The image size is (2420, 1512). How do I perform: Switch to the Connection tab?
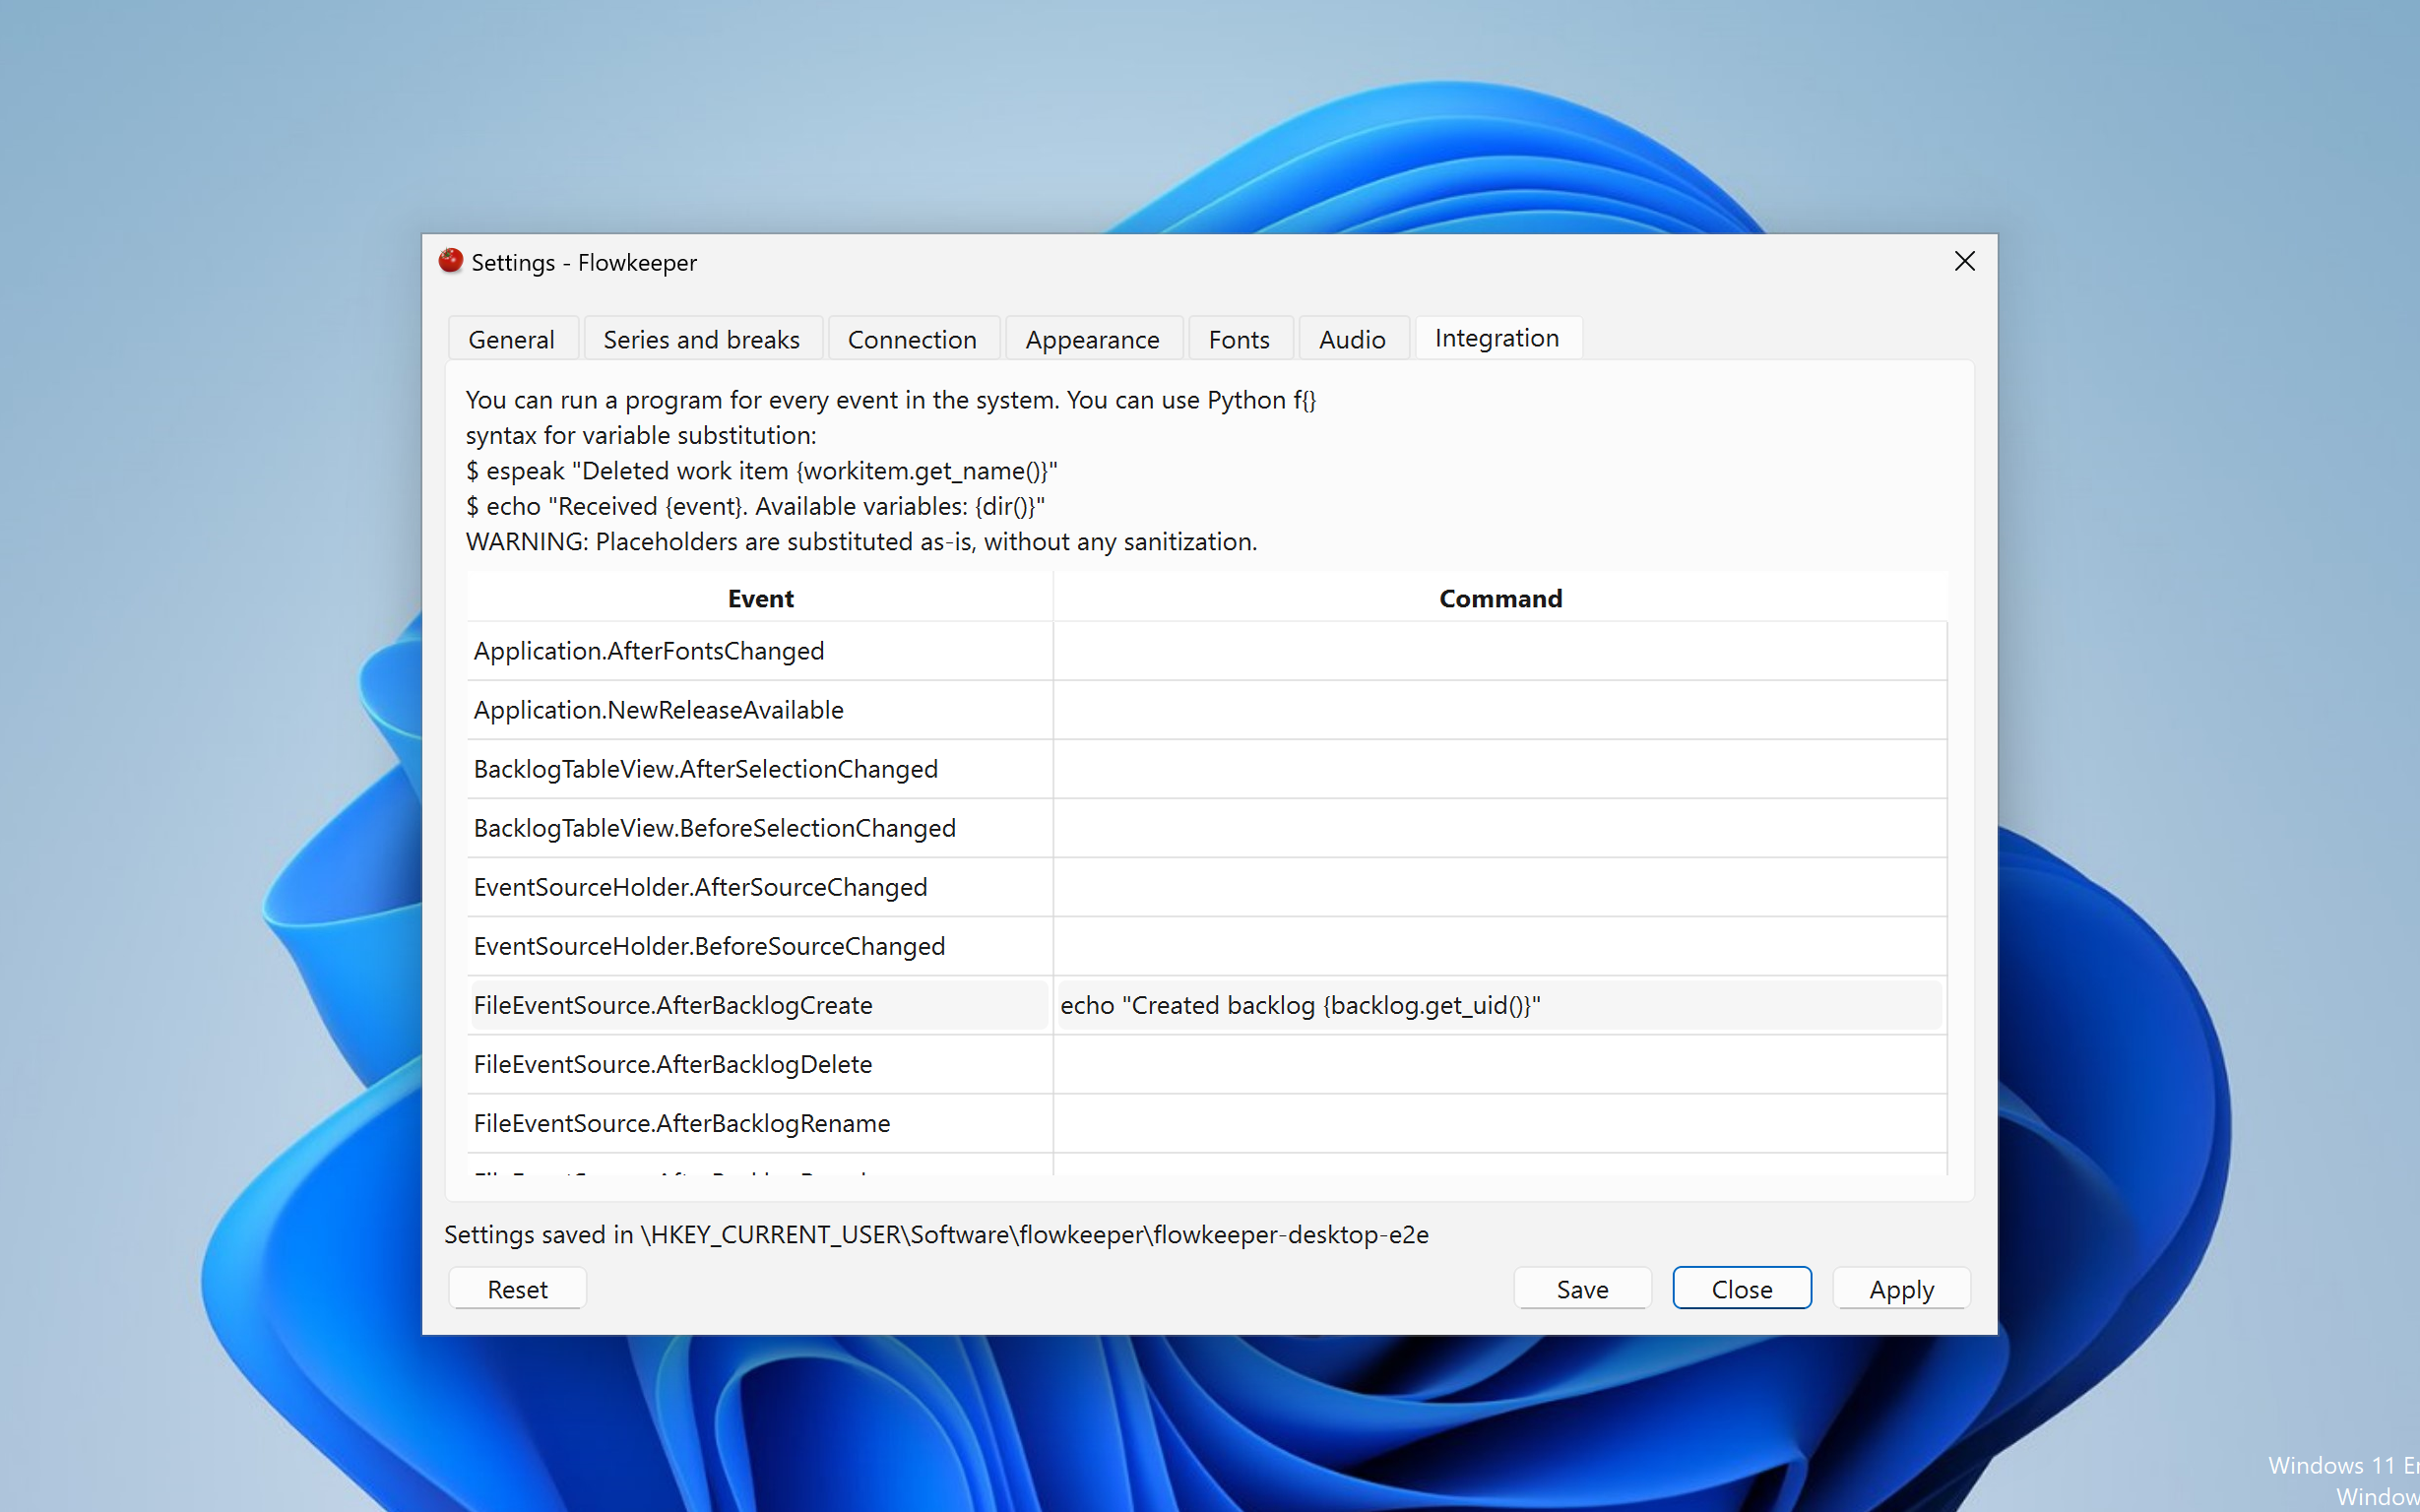click(912, 339)
